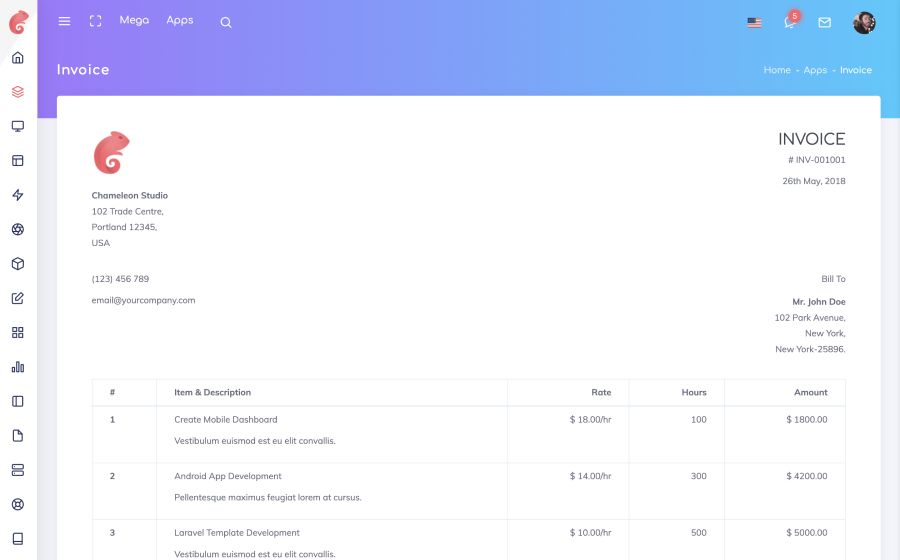Click the Apps breadcrumb link

point(815,70)
